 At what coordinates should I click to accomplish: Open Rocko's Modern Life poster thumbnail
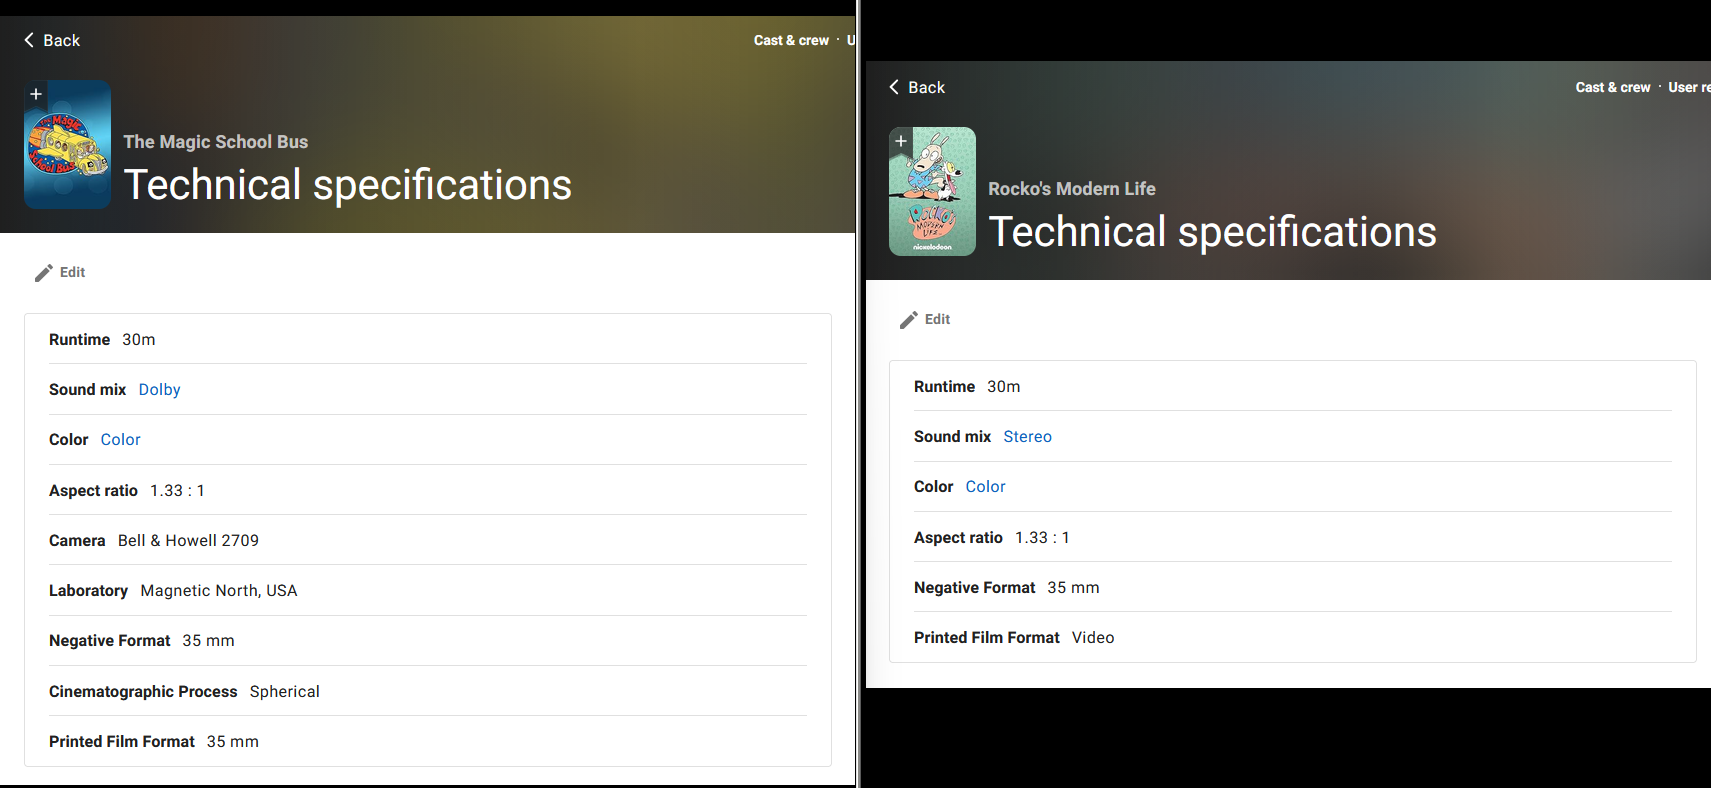click(932, 192)
